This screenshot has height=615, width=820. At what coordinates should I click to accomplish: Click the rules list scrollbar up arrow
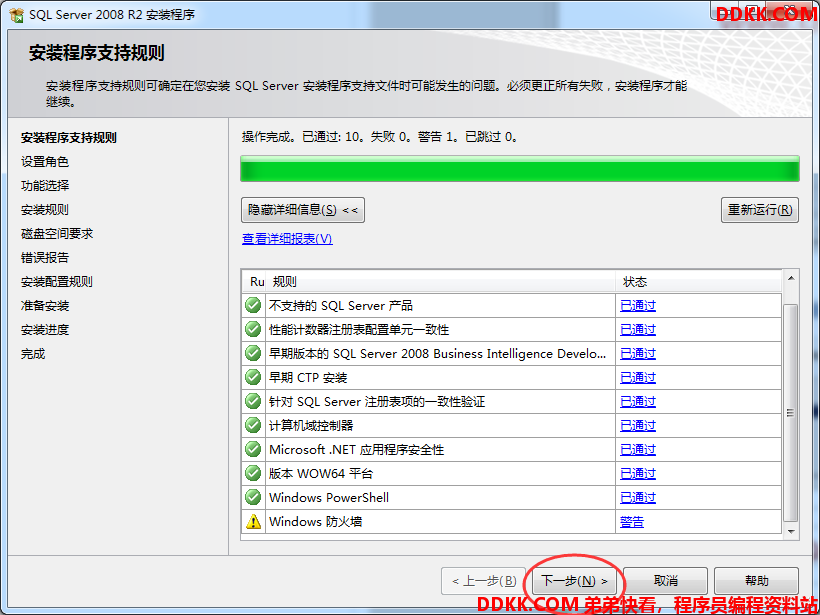(x=791, y=278)
